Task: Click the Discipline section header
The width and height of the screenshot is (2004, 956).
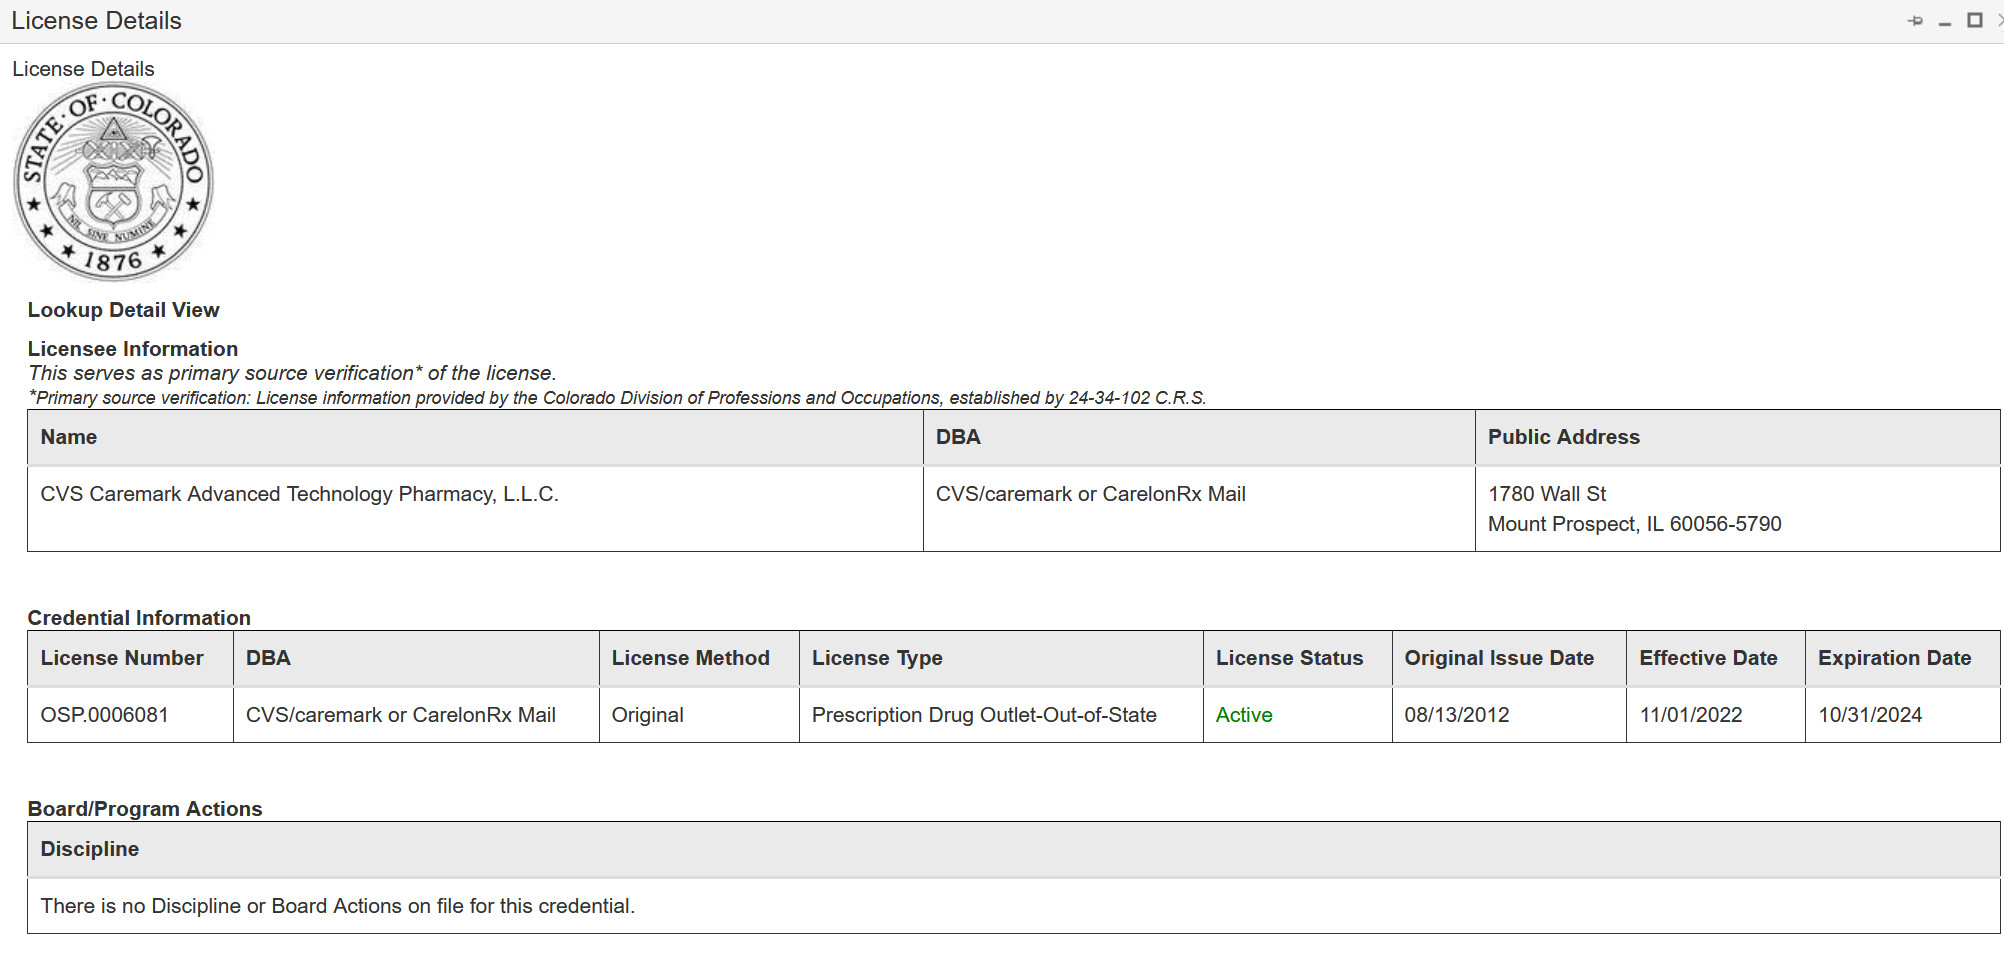Action: 90,849
